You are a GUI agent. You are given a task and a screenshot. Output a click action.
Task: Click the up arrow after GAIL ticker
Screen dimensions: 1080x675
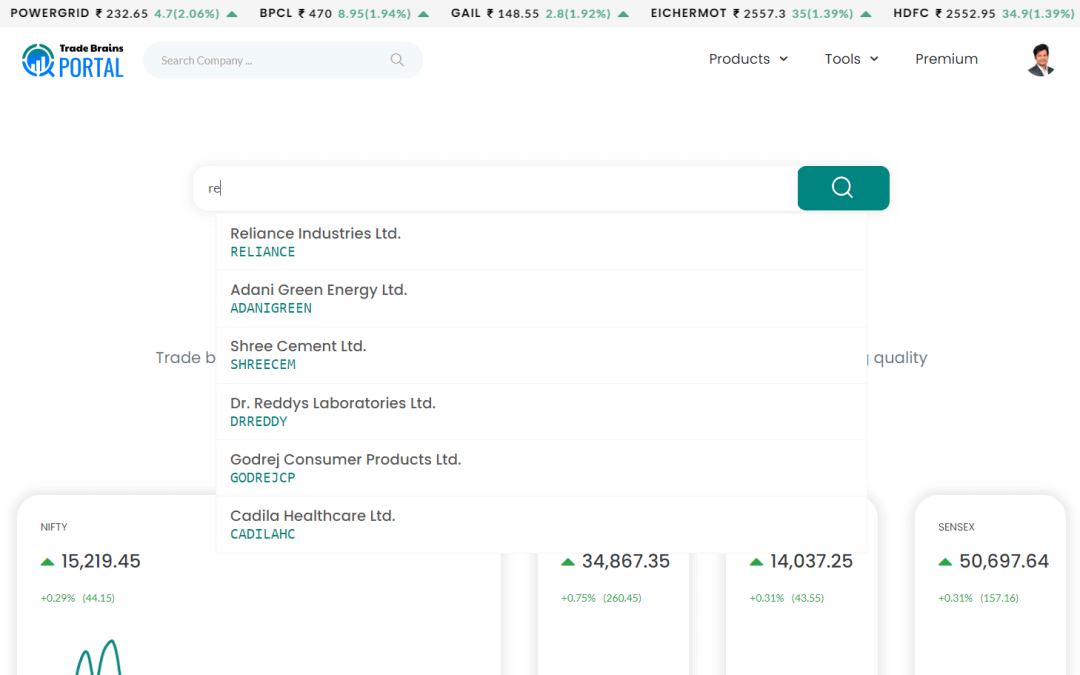[x=623, y=14]
